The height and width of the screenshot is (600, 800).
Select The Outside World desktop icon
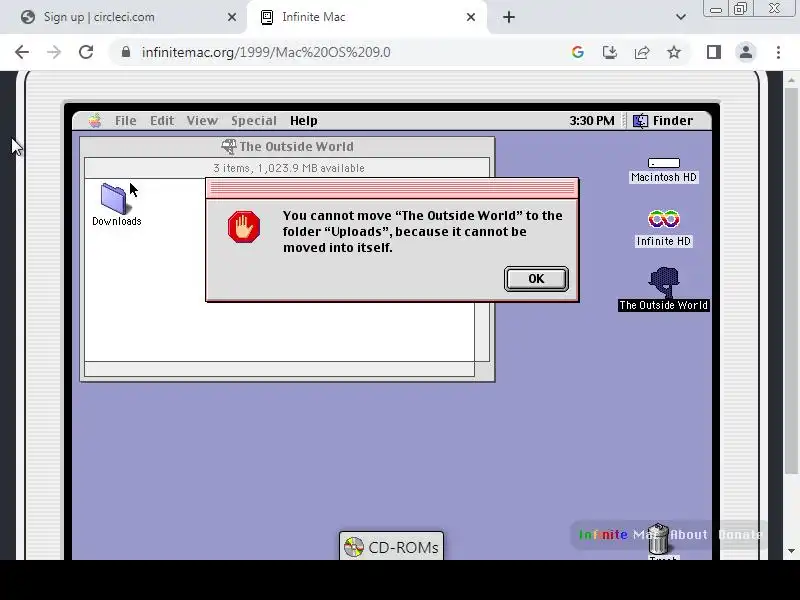pos(663,289)
